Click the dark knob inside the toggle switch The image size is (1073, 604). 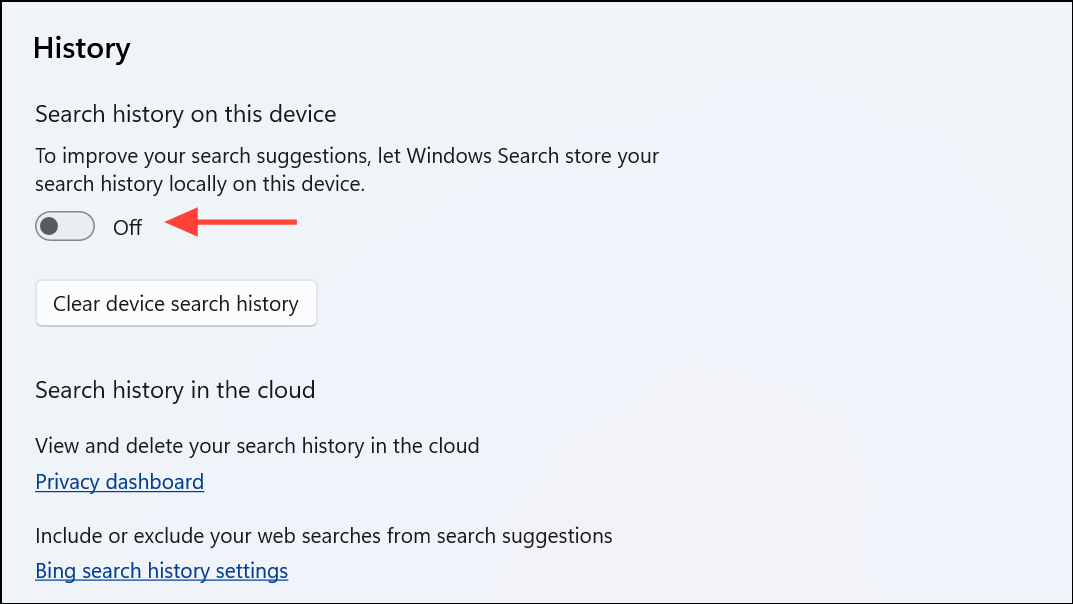[x=50, y=227]
